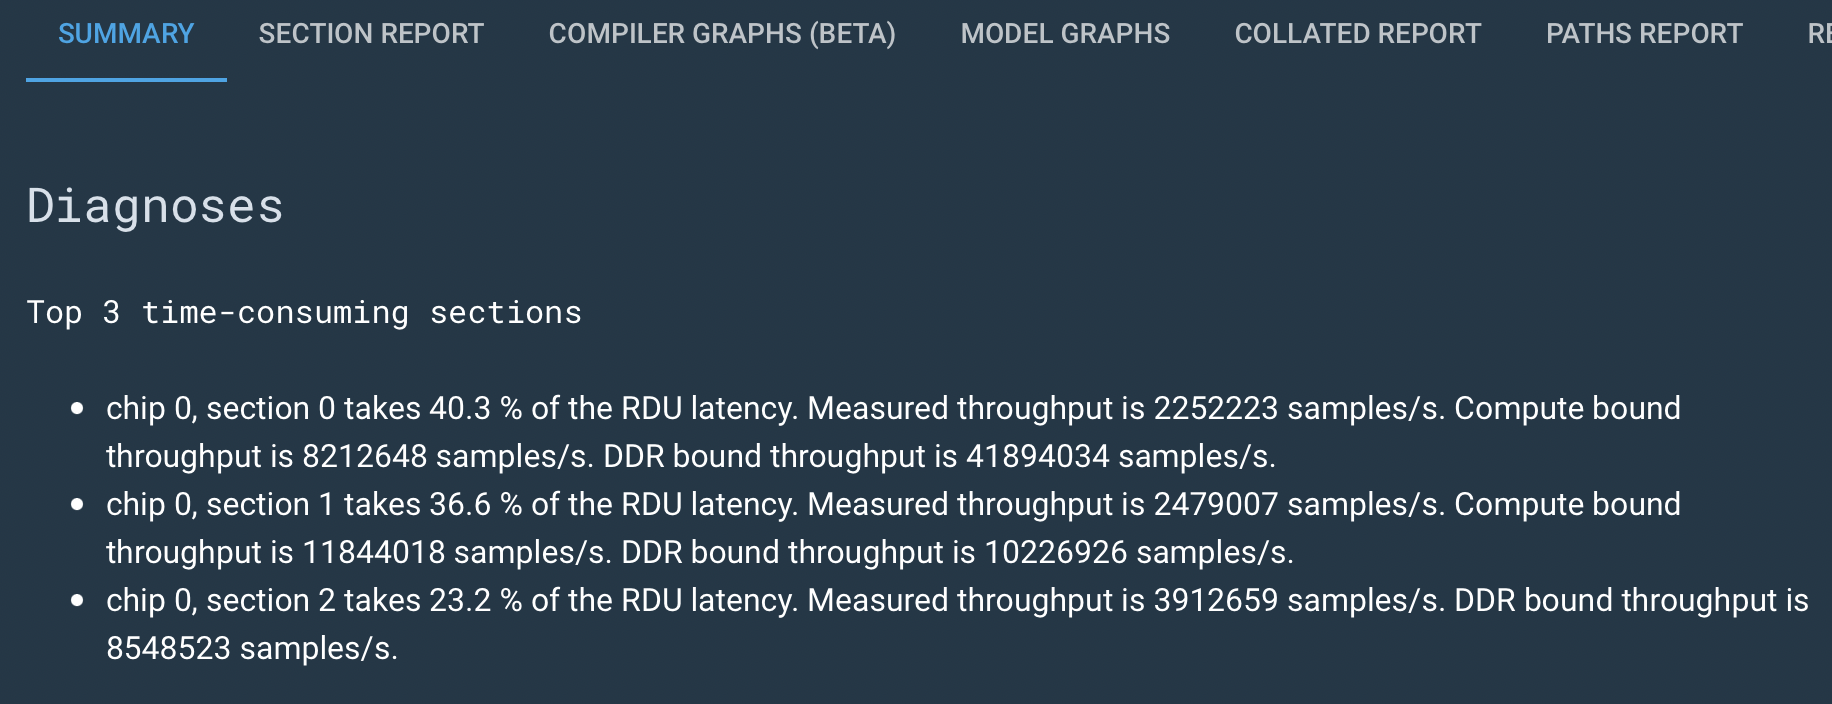1832x704 pixels.
Task: Switch to the Section Report tab
Action: tap(371, 34)
